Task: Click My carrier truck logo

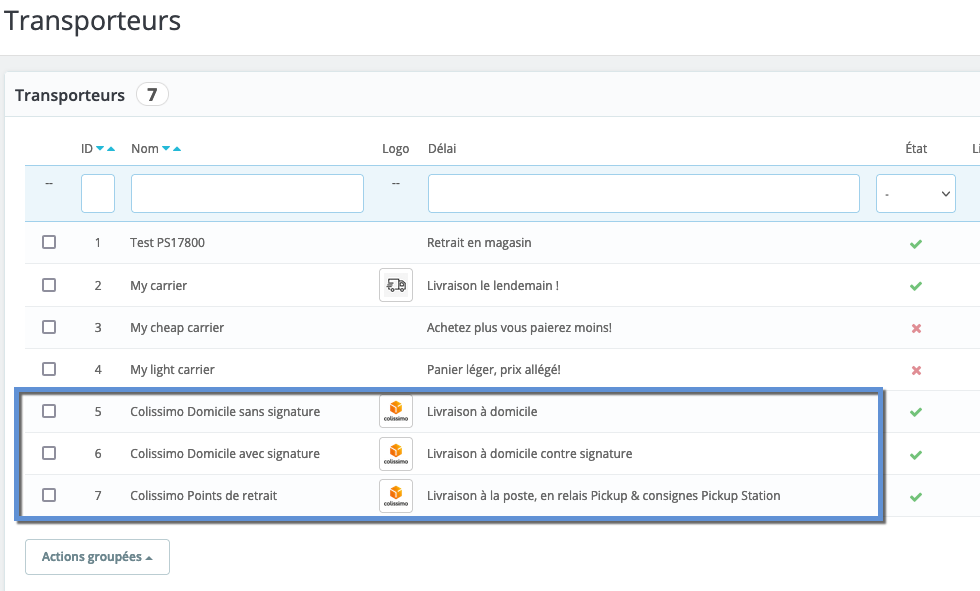Action: 396,285
